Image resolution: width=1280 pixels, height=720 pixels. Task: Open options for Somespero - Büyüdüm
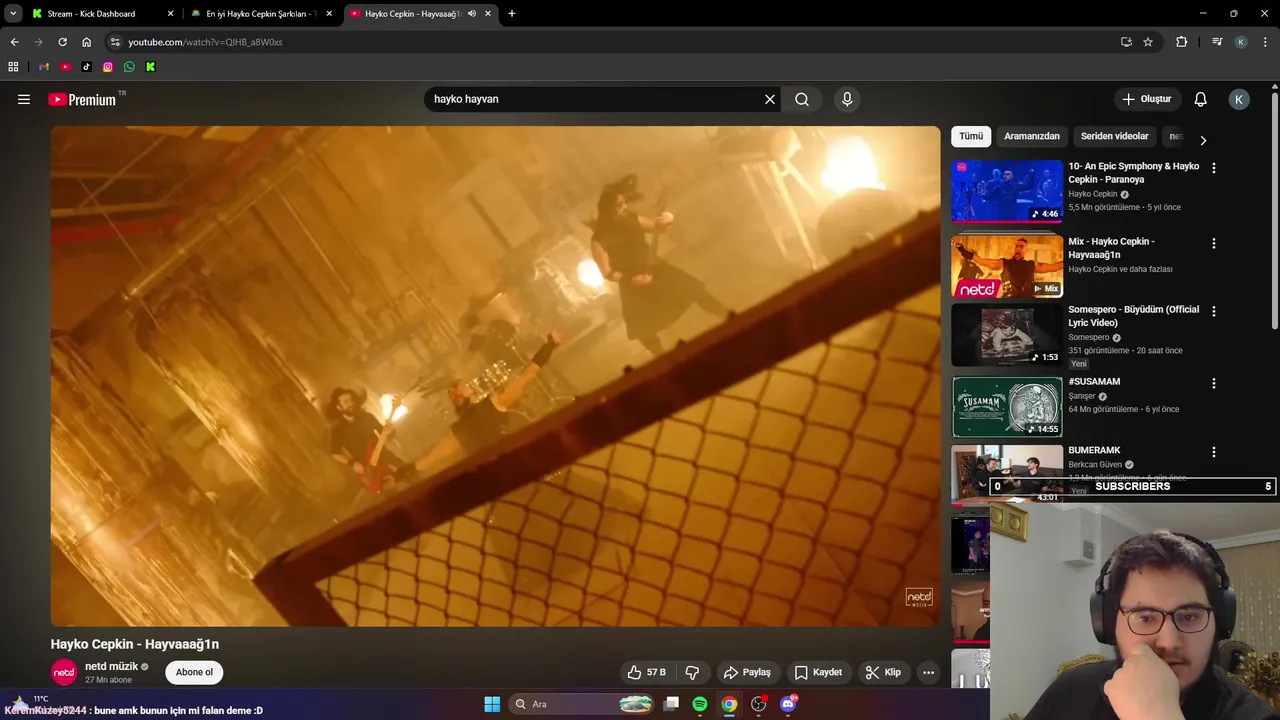1214,311
